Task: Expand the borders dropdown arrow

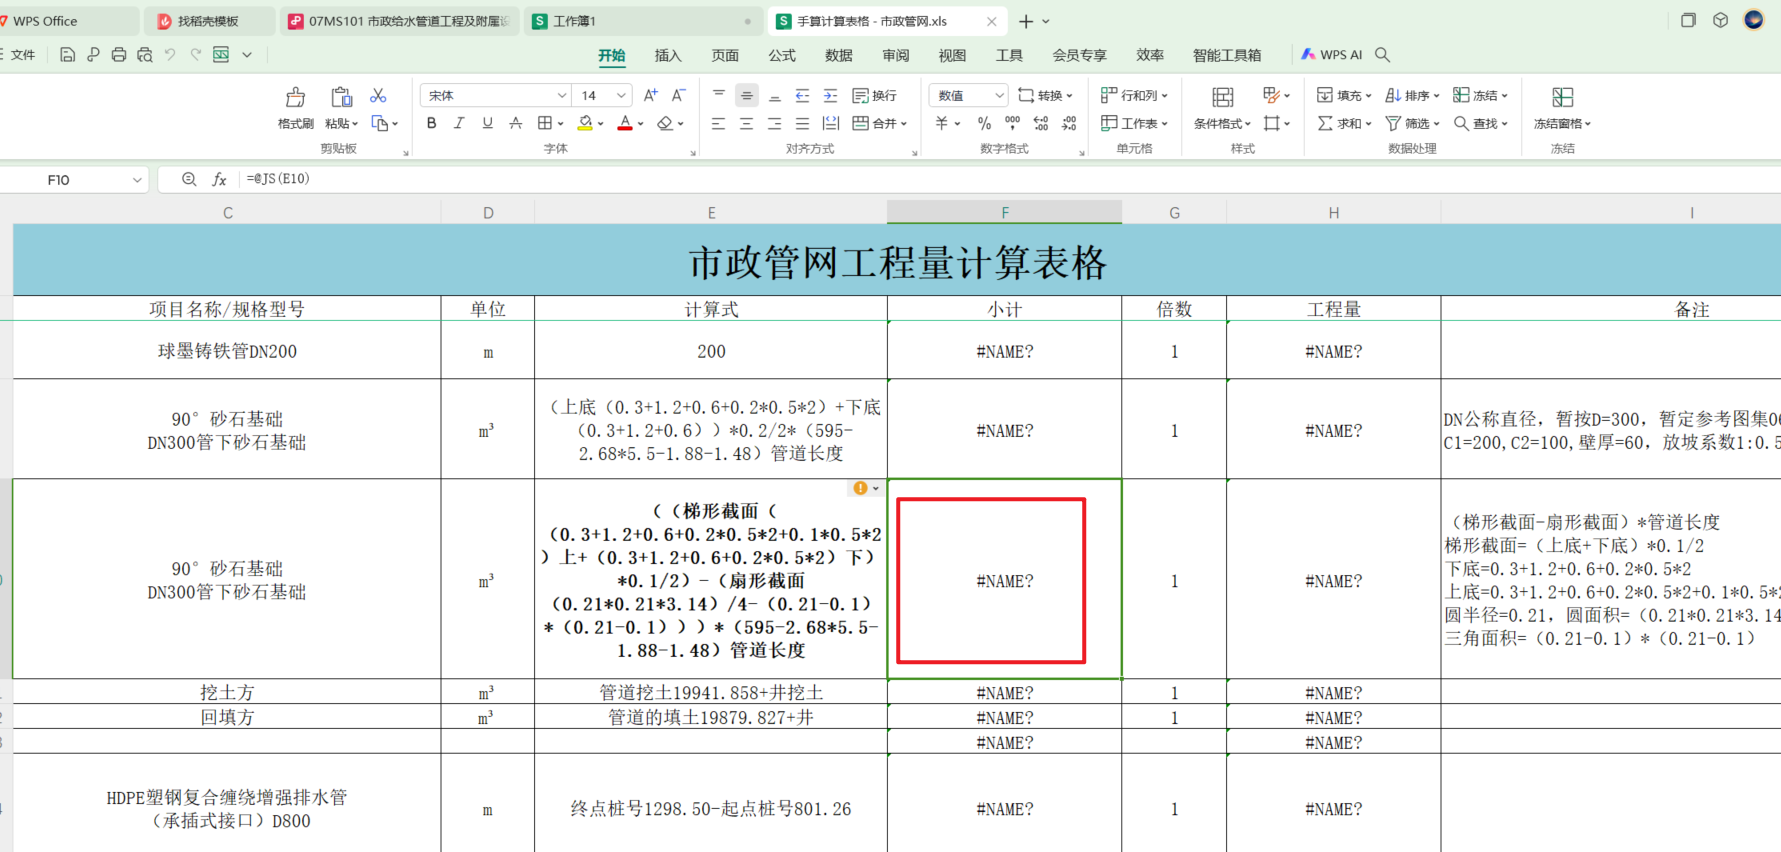Action: coord(560,124)
